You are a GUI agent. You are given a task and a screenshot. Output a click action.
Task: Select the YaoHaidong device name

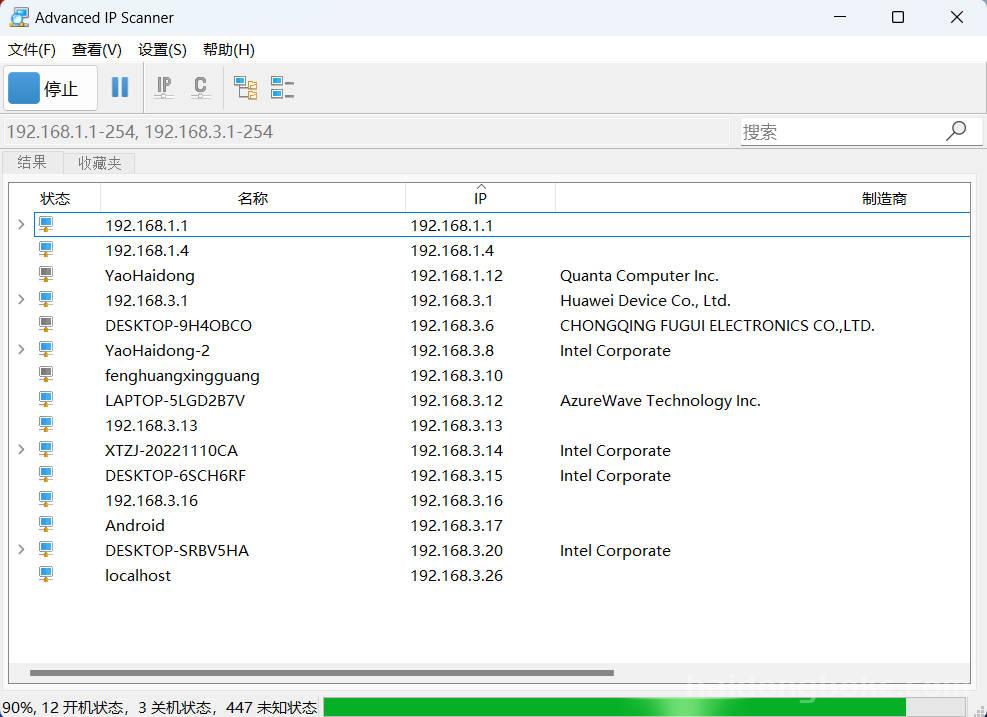pos(150,276)
